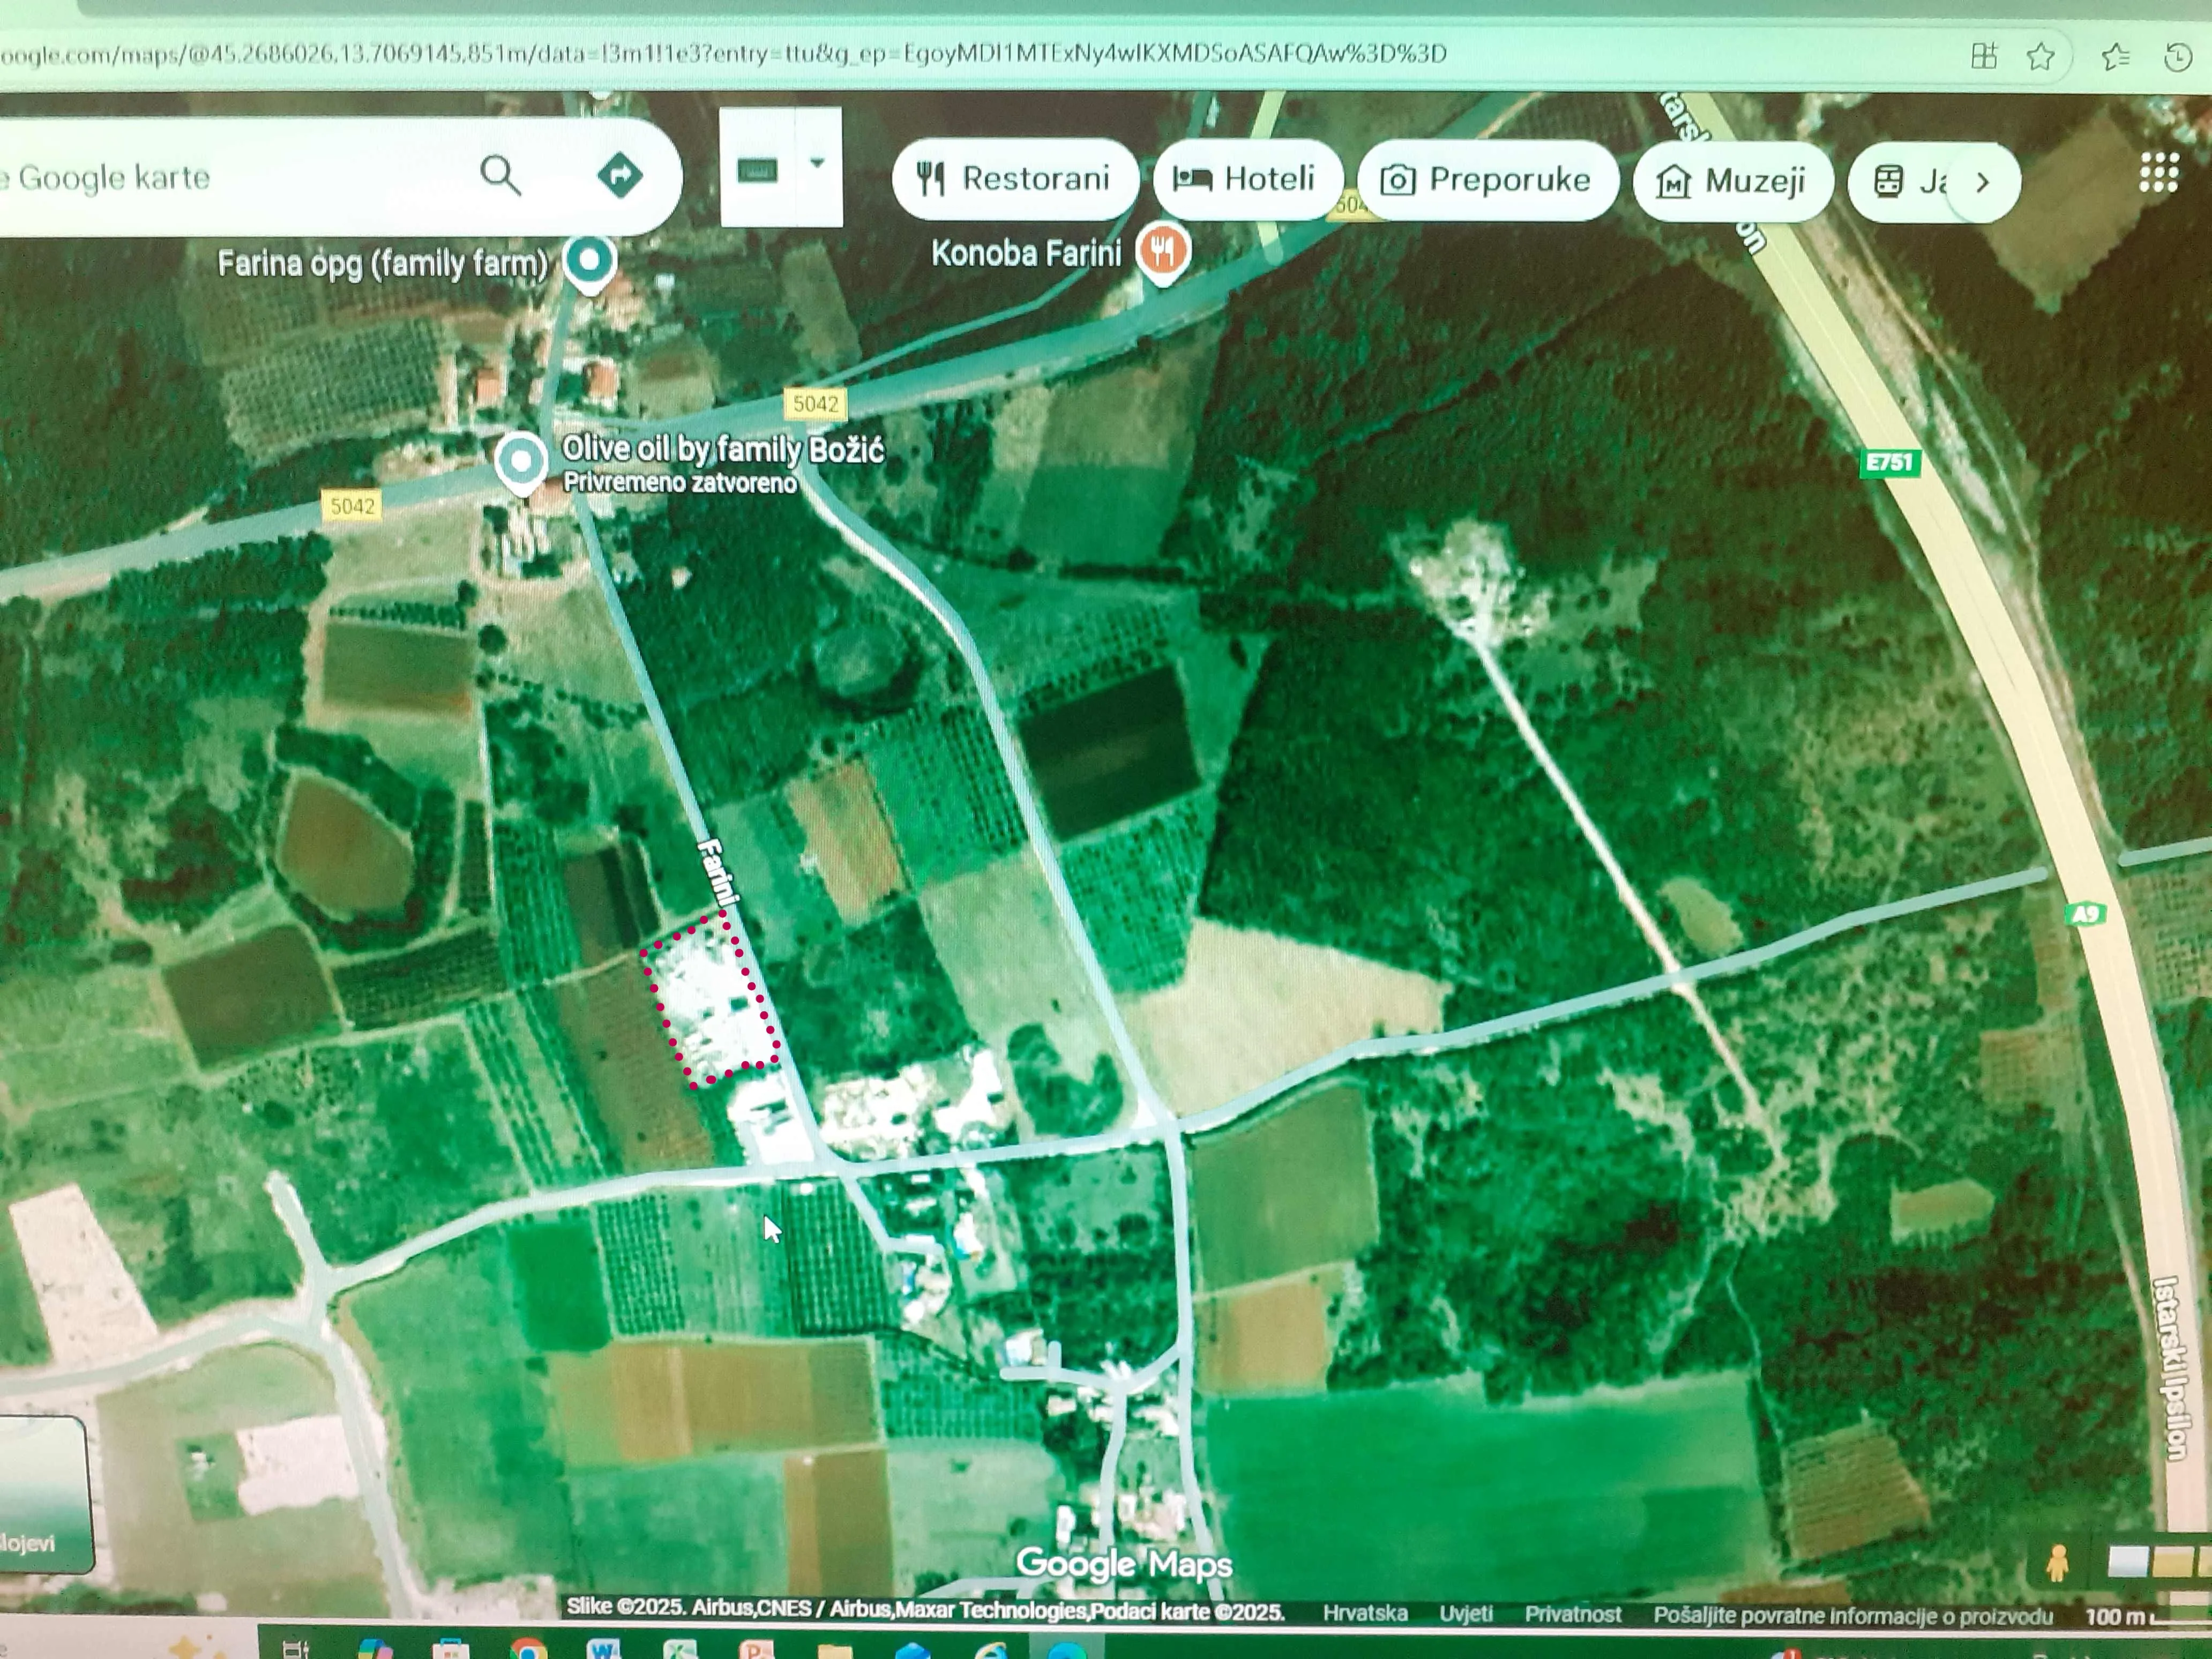Viewport: 2212px width, 1659px height.
Task: Open the favorites list icon
Action: pos(2116,56)
